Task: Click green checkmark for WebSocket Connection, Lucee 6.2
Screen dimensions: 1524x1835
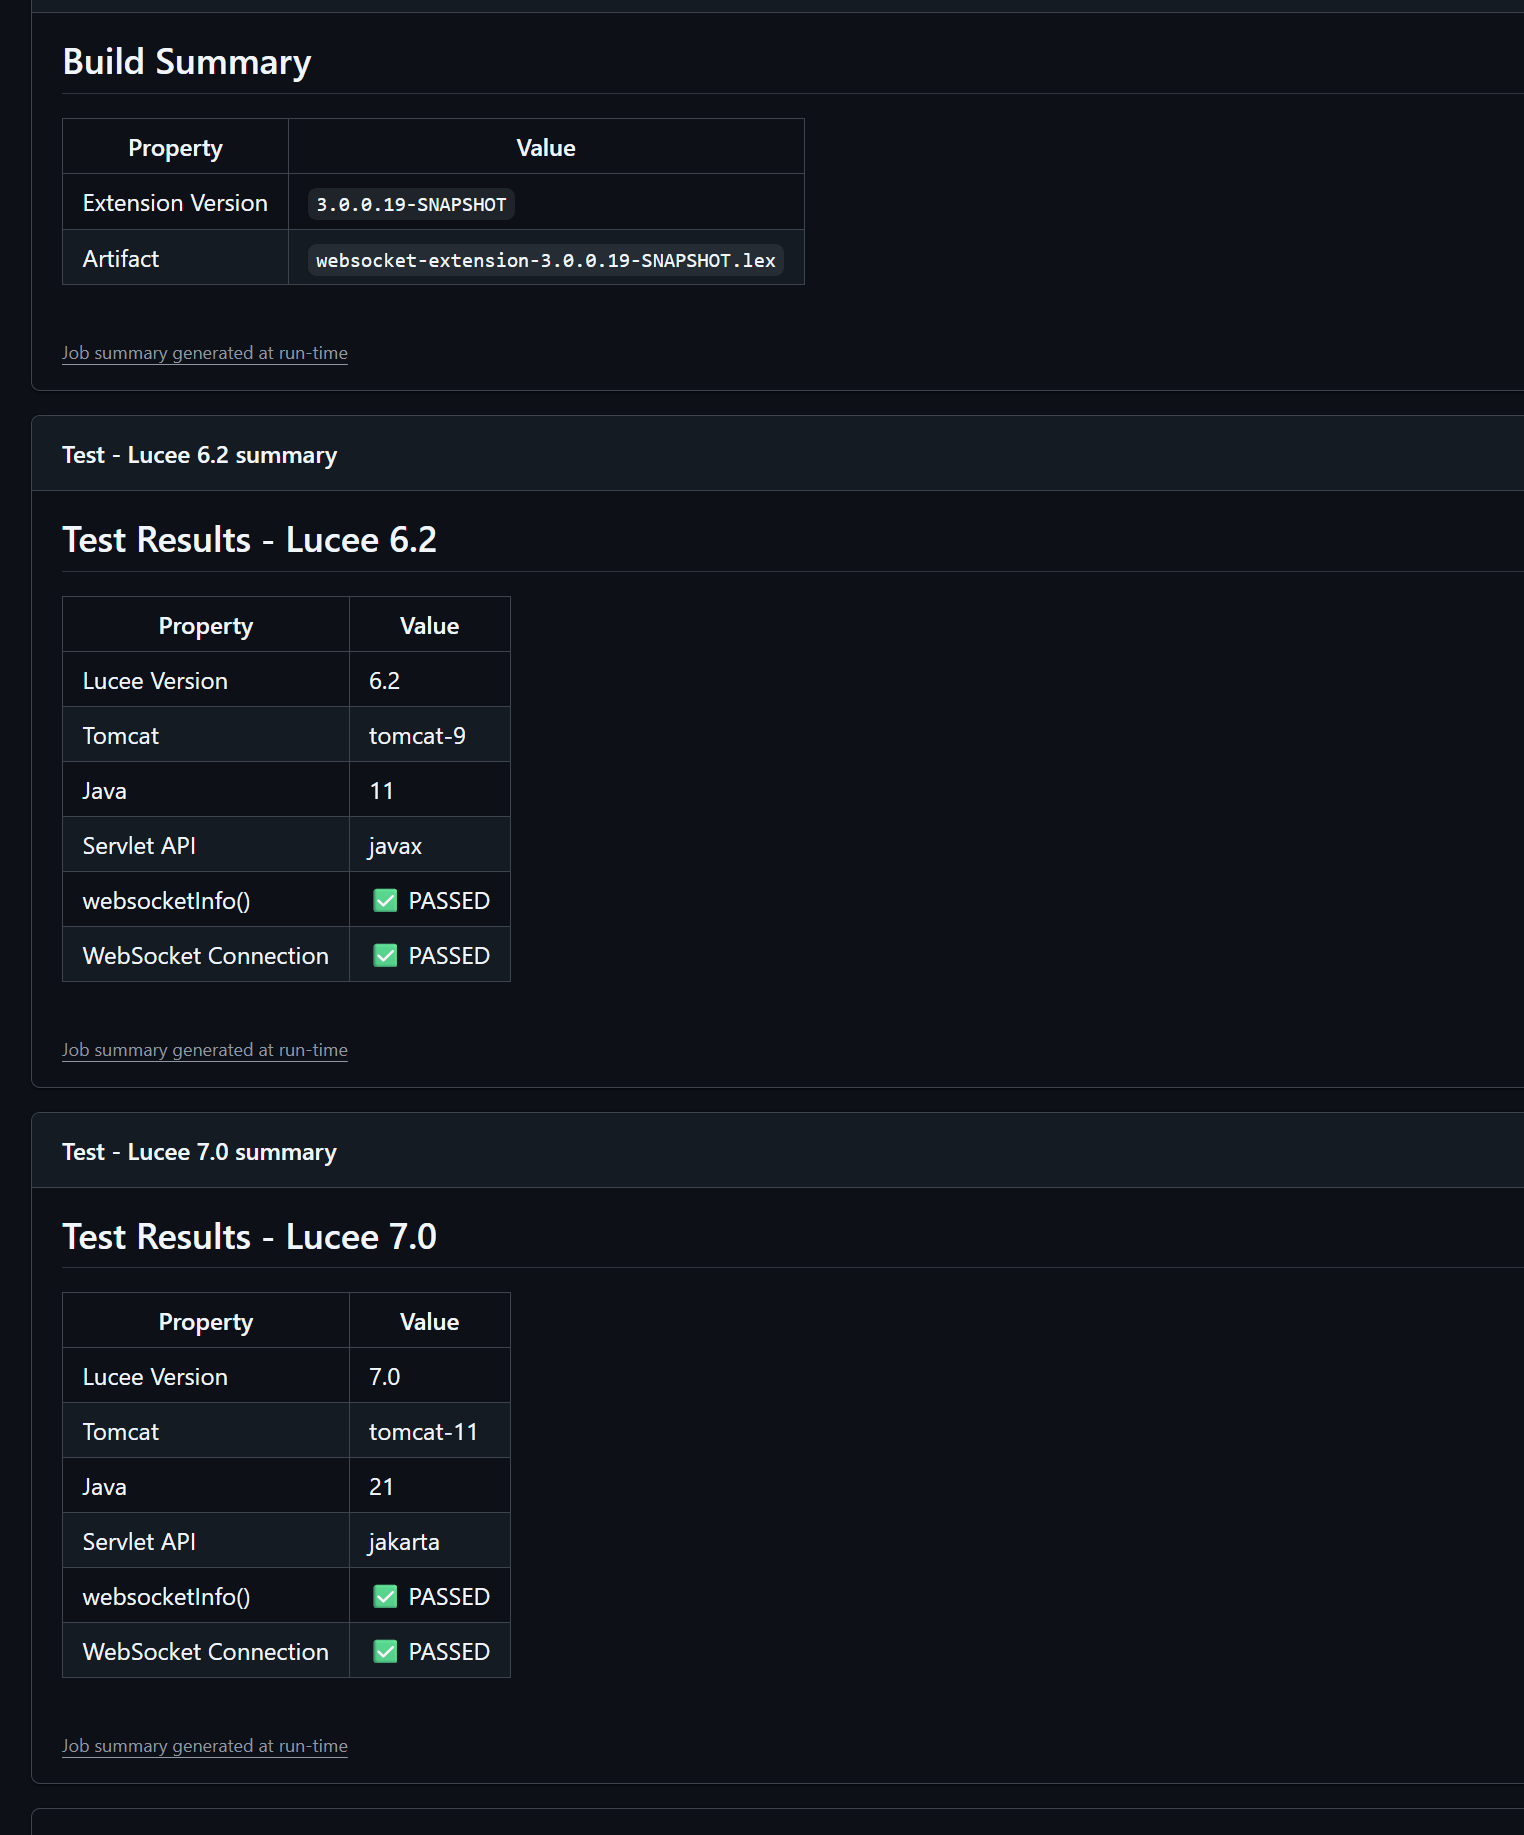Action: pos(385,956)
